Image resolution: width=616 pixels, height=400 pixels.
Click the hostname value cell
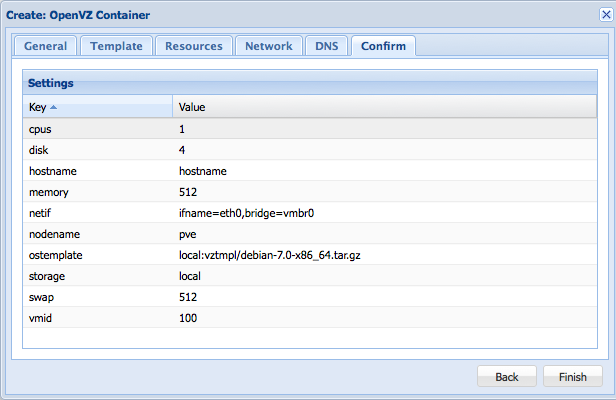[x=385, y=171]
